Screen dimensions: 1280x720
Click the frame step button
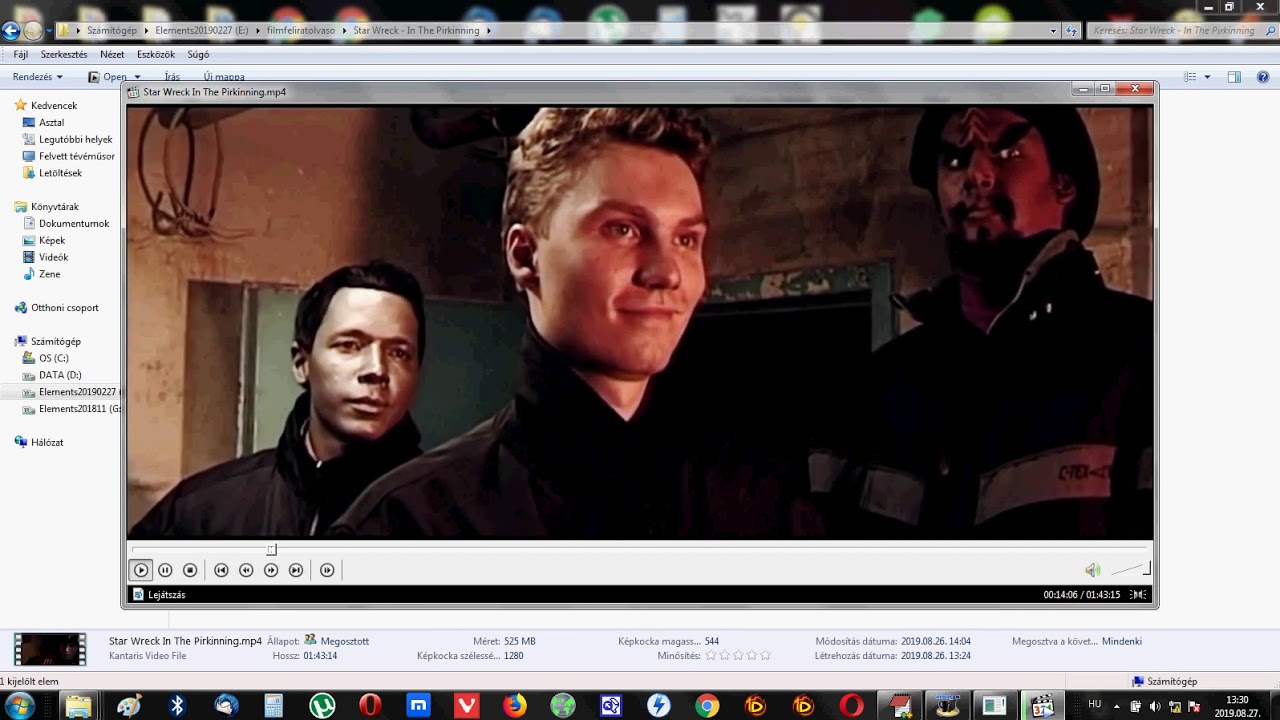327,570
